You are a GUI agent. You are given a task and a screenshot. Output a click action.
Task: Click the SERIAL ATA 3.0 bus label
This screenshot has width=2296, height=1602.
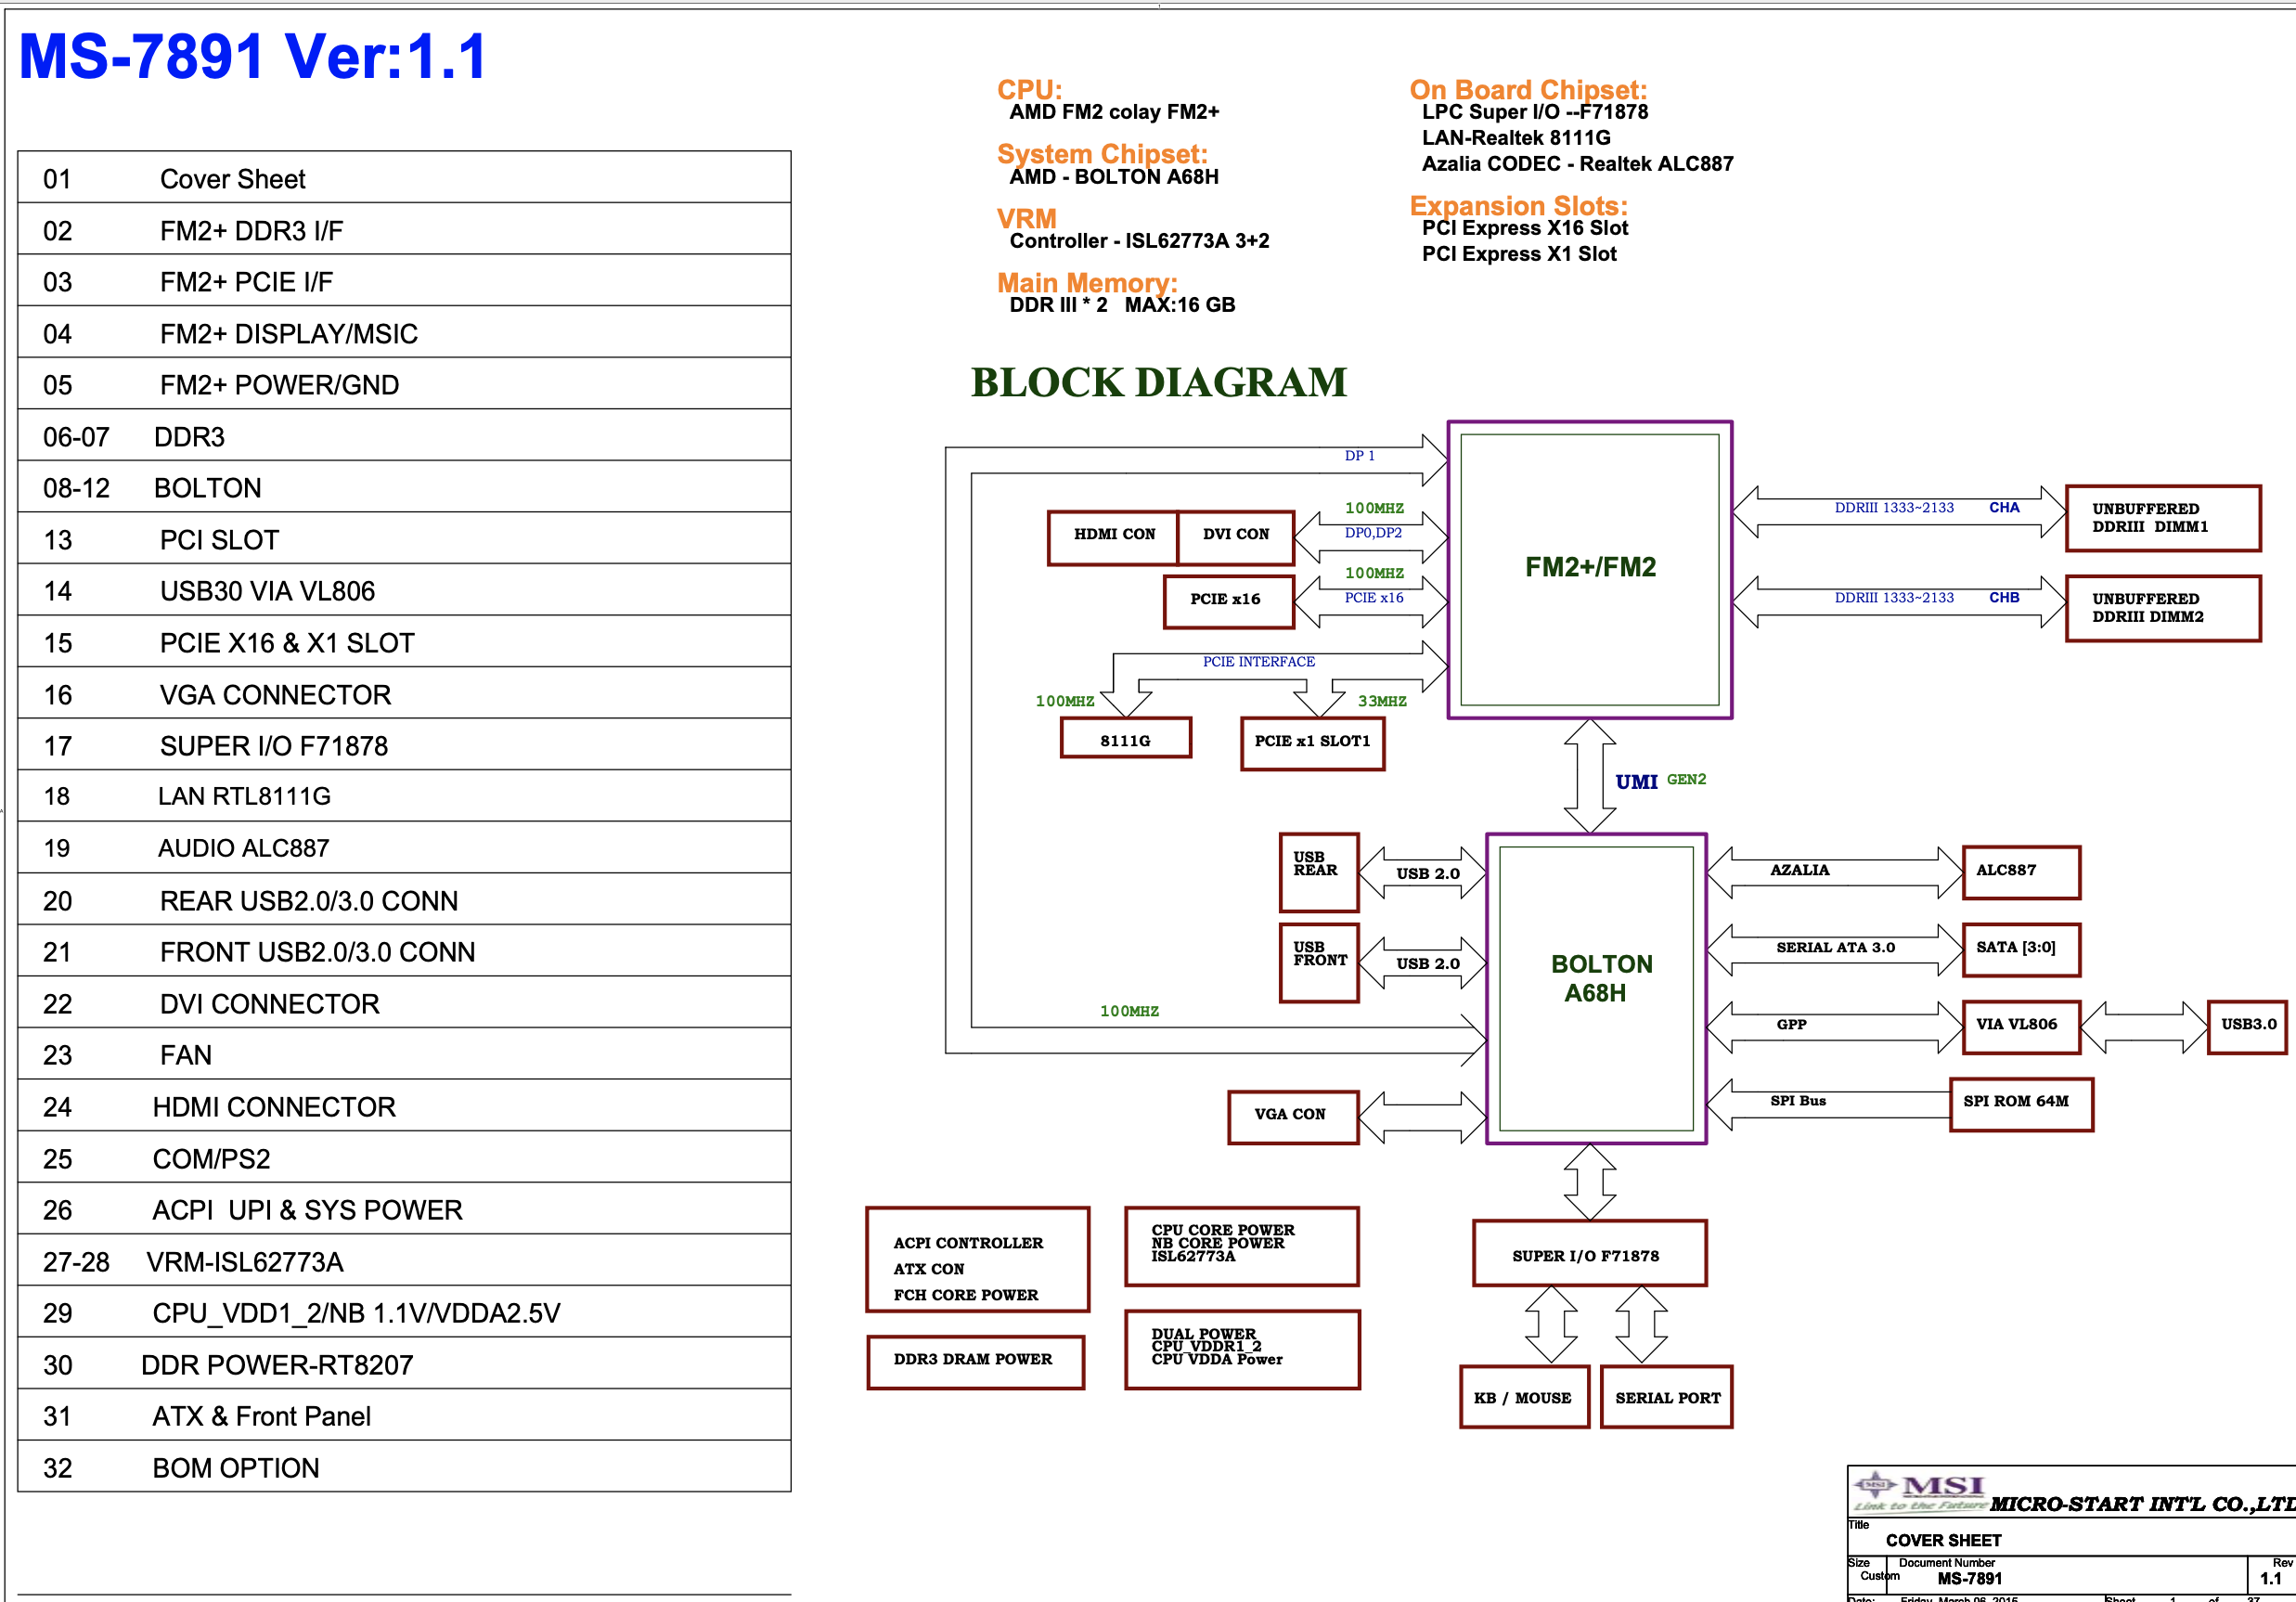pyautogui.click(x=1835, y=947)
